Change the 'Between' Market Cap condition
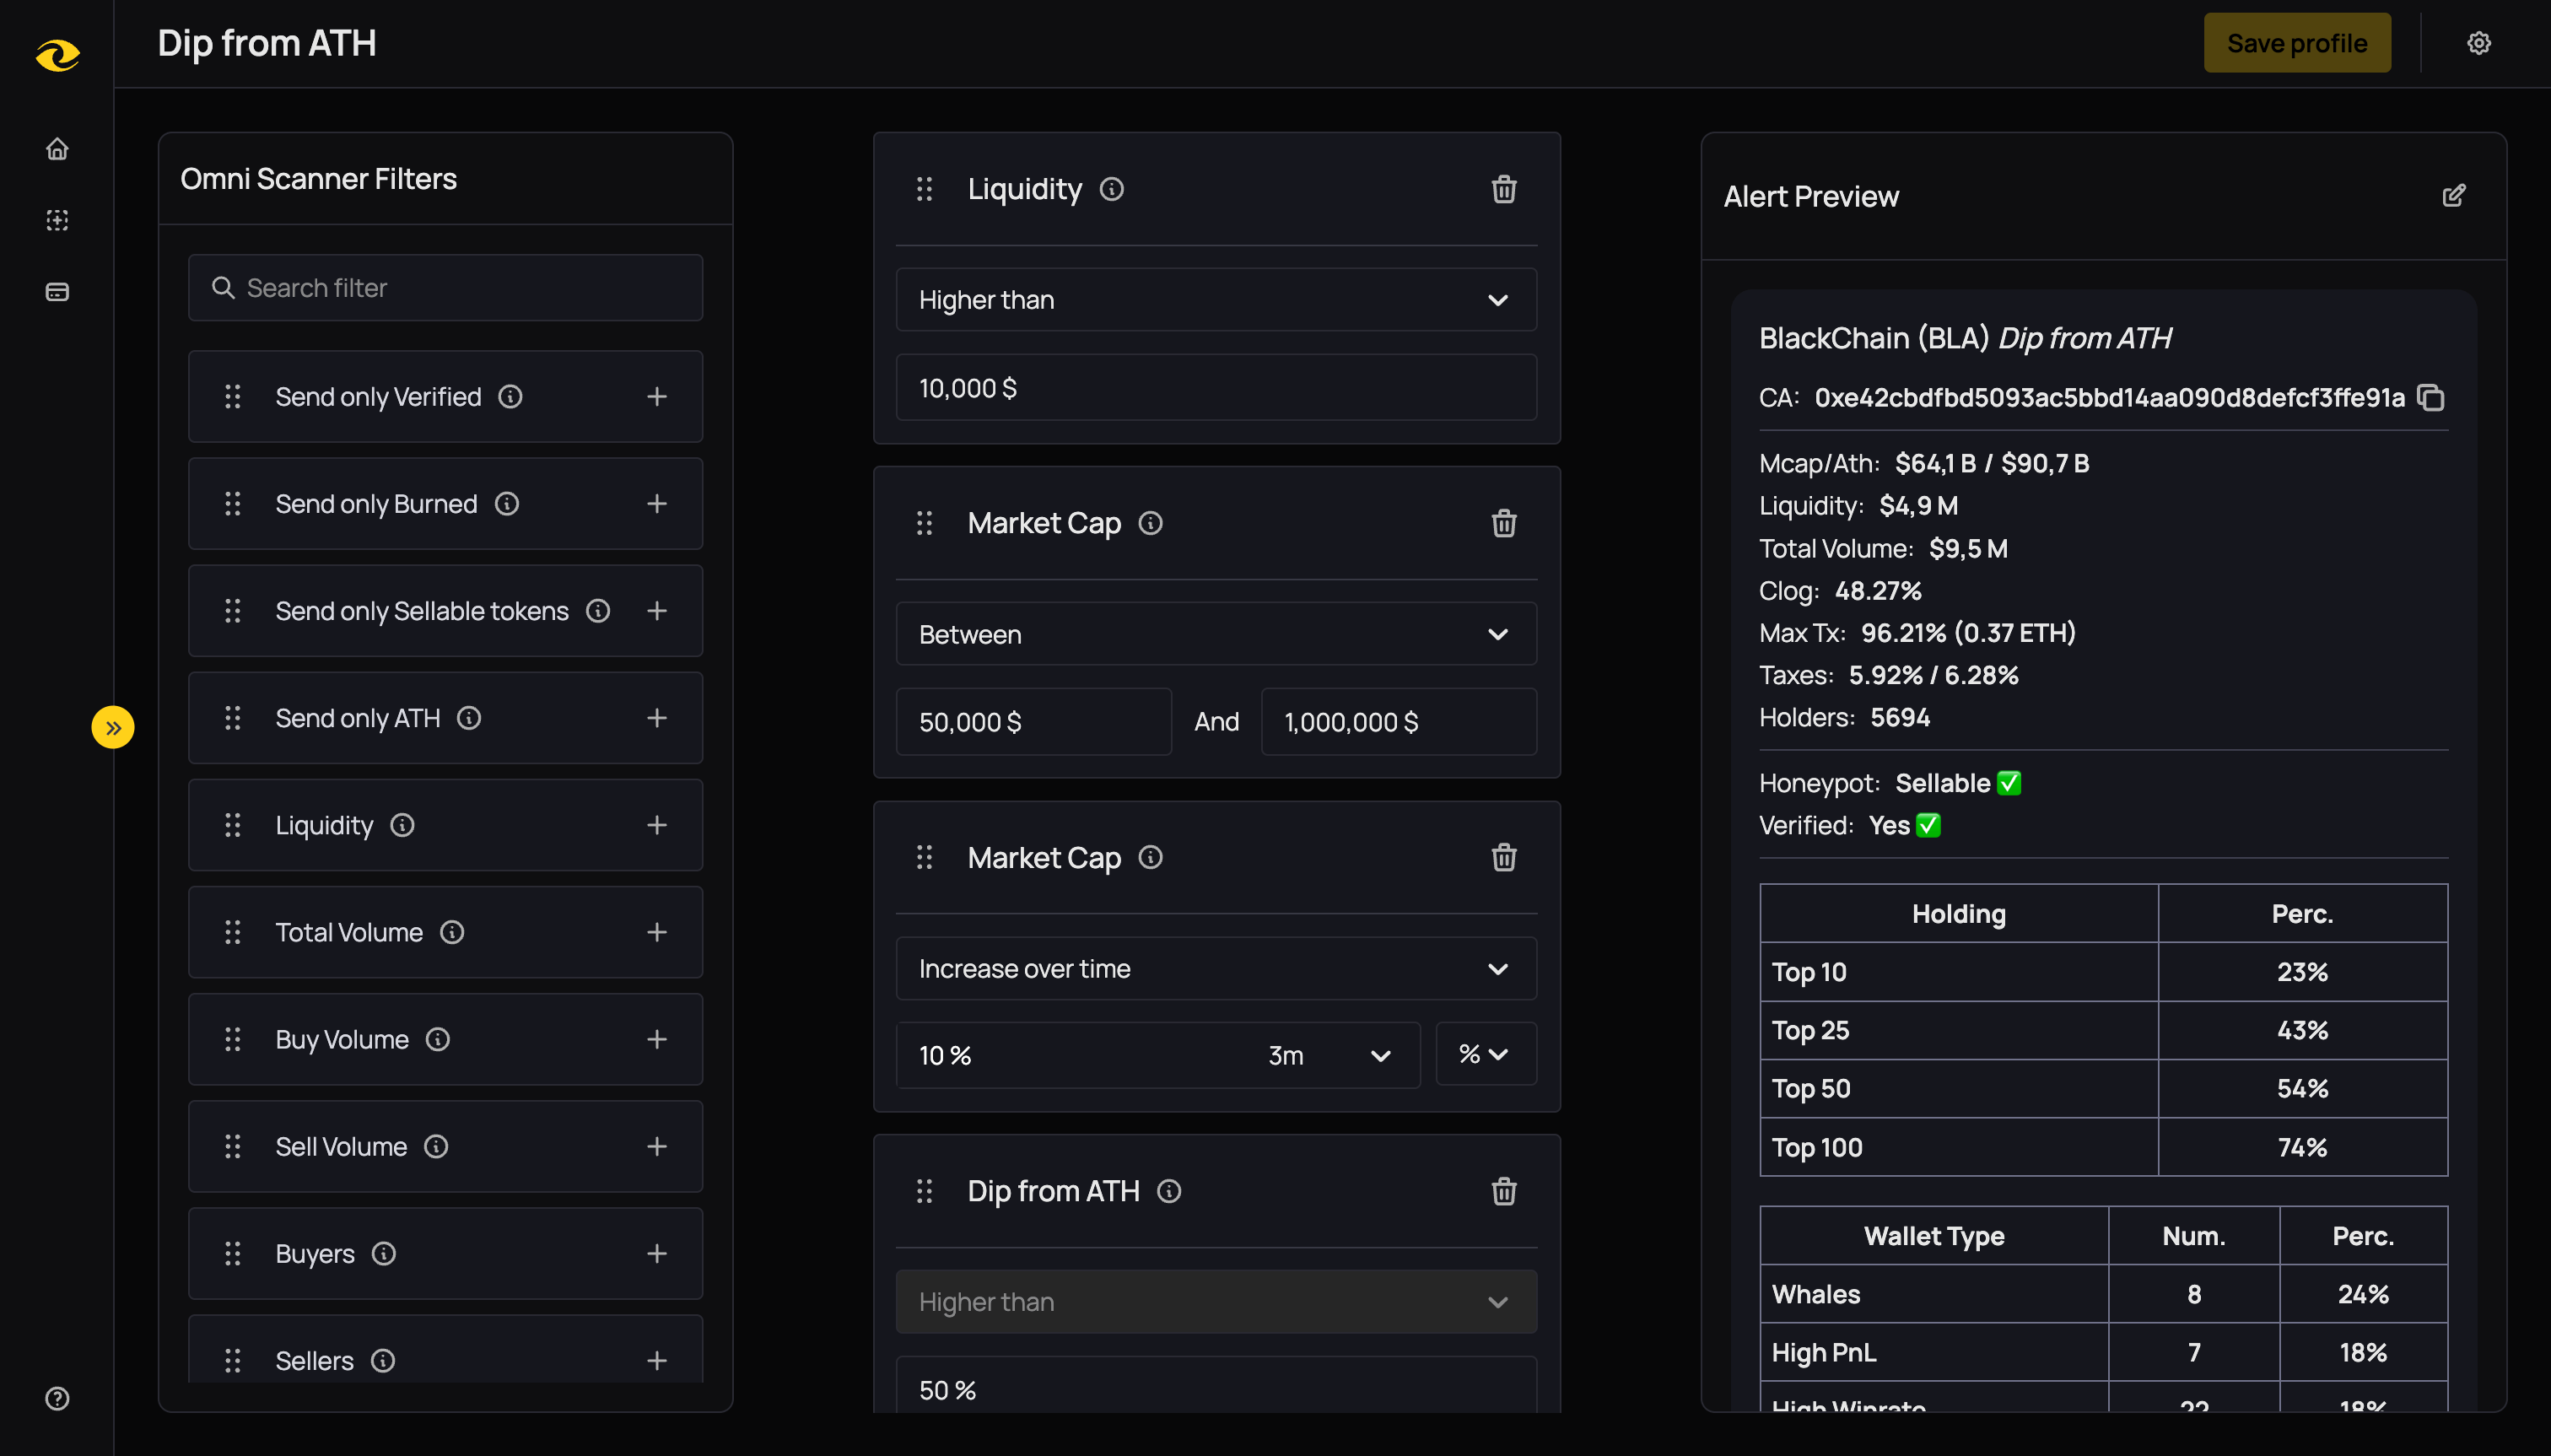 pos(1214,633)
